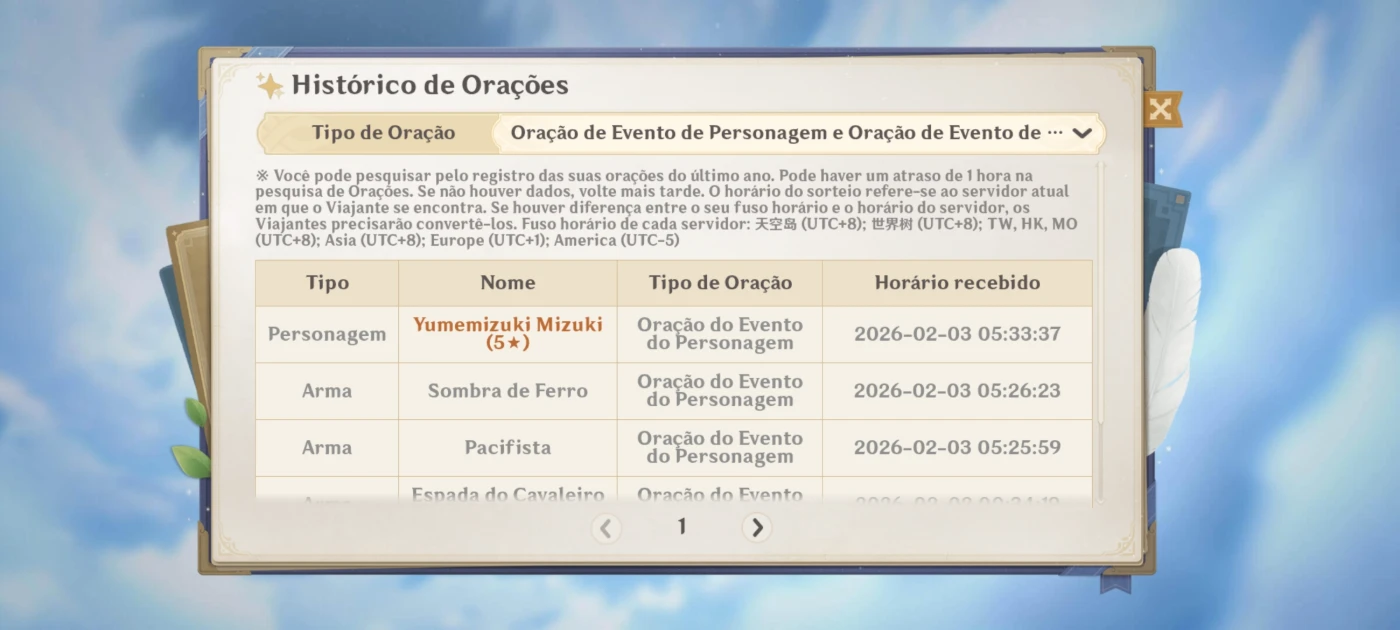This screenshot has width=1400, height=630.
Task: Expand the prayer type chevron arrow
Action: (1081, 133)
